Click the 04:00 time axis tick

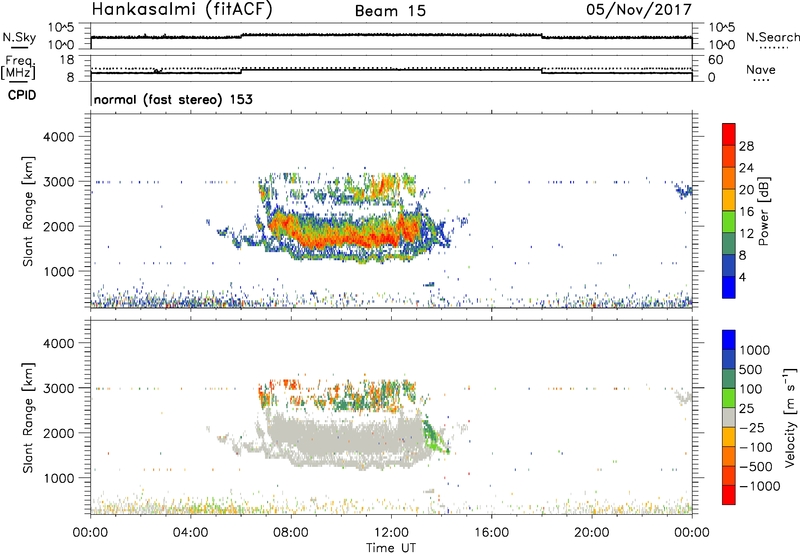pos(191,533)
